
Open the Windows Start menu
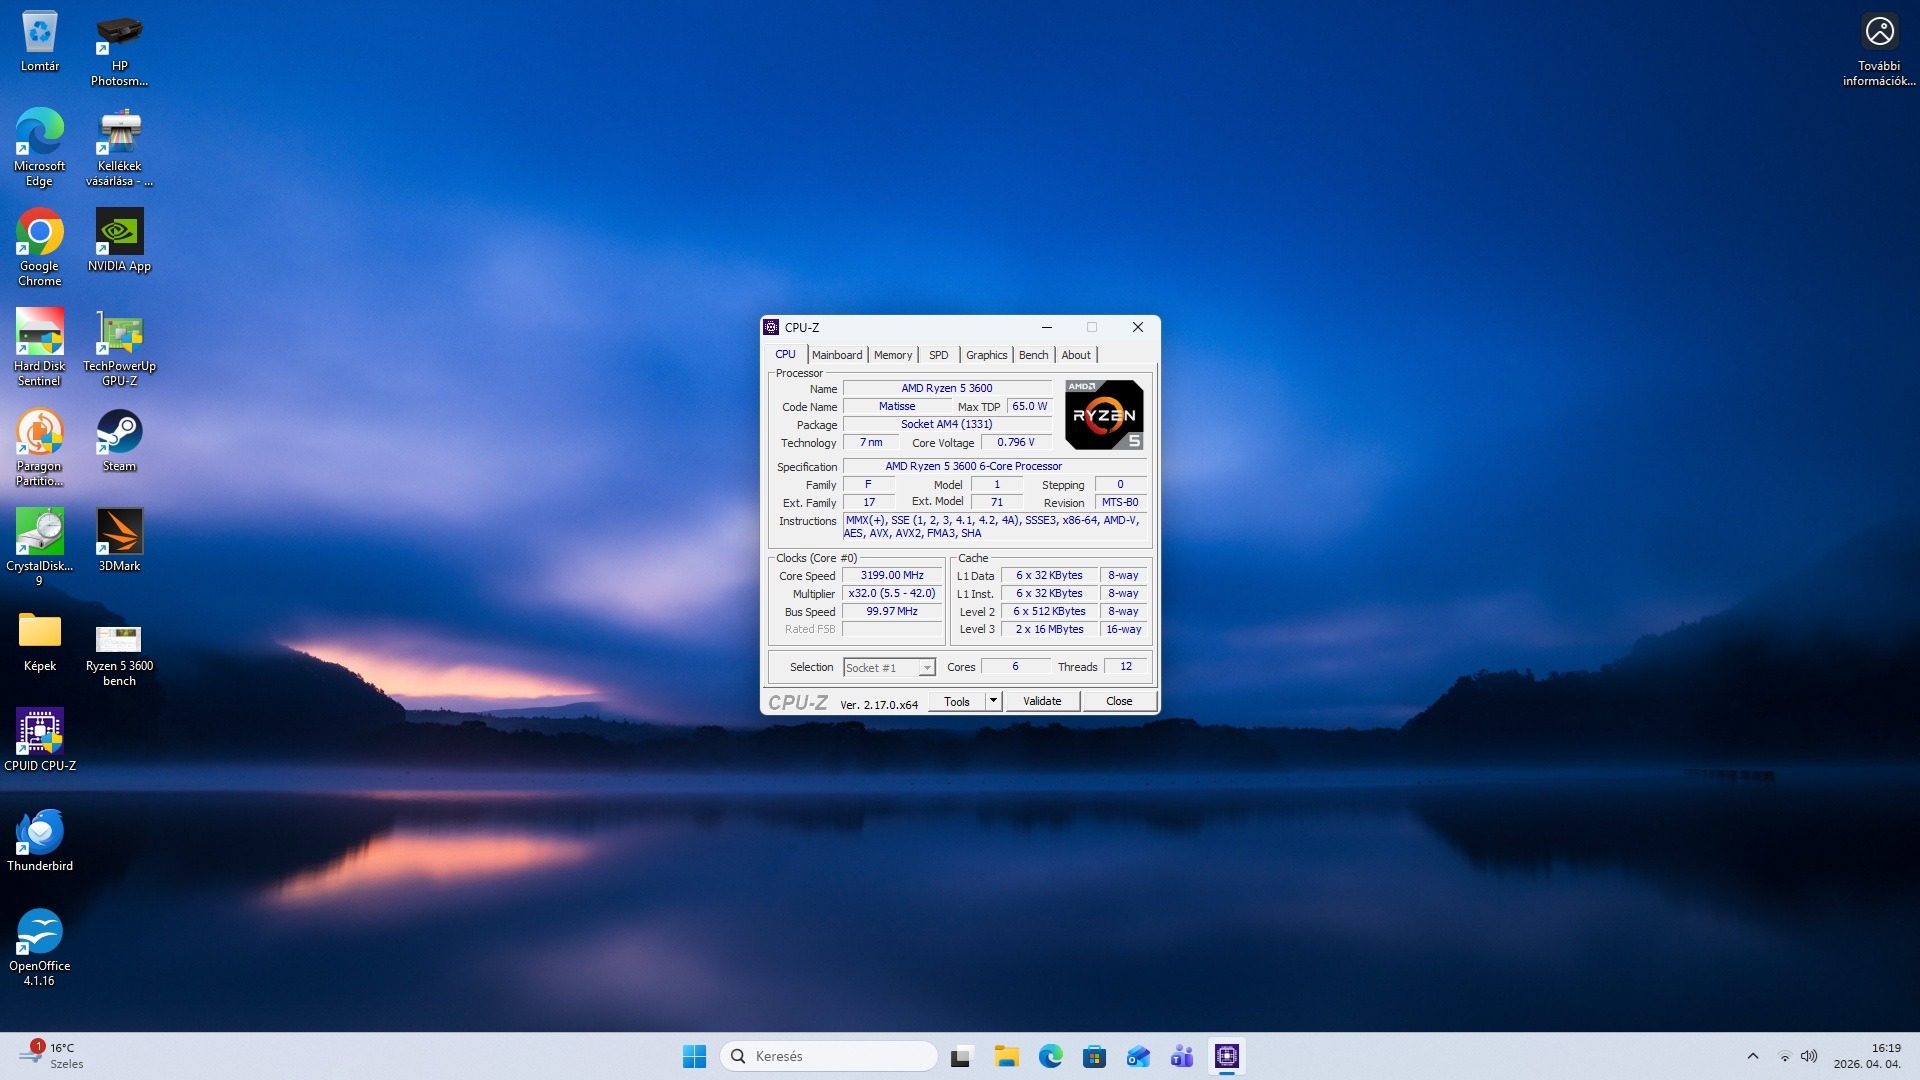coord(694,1056)
